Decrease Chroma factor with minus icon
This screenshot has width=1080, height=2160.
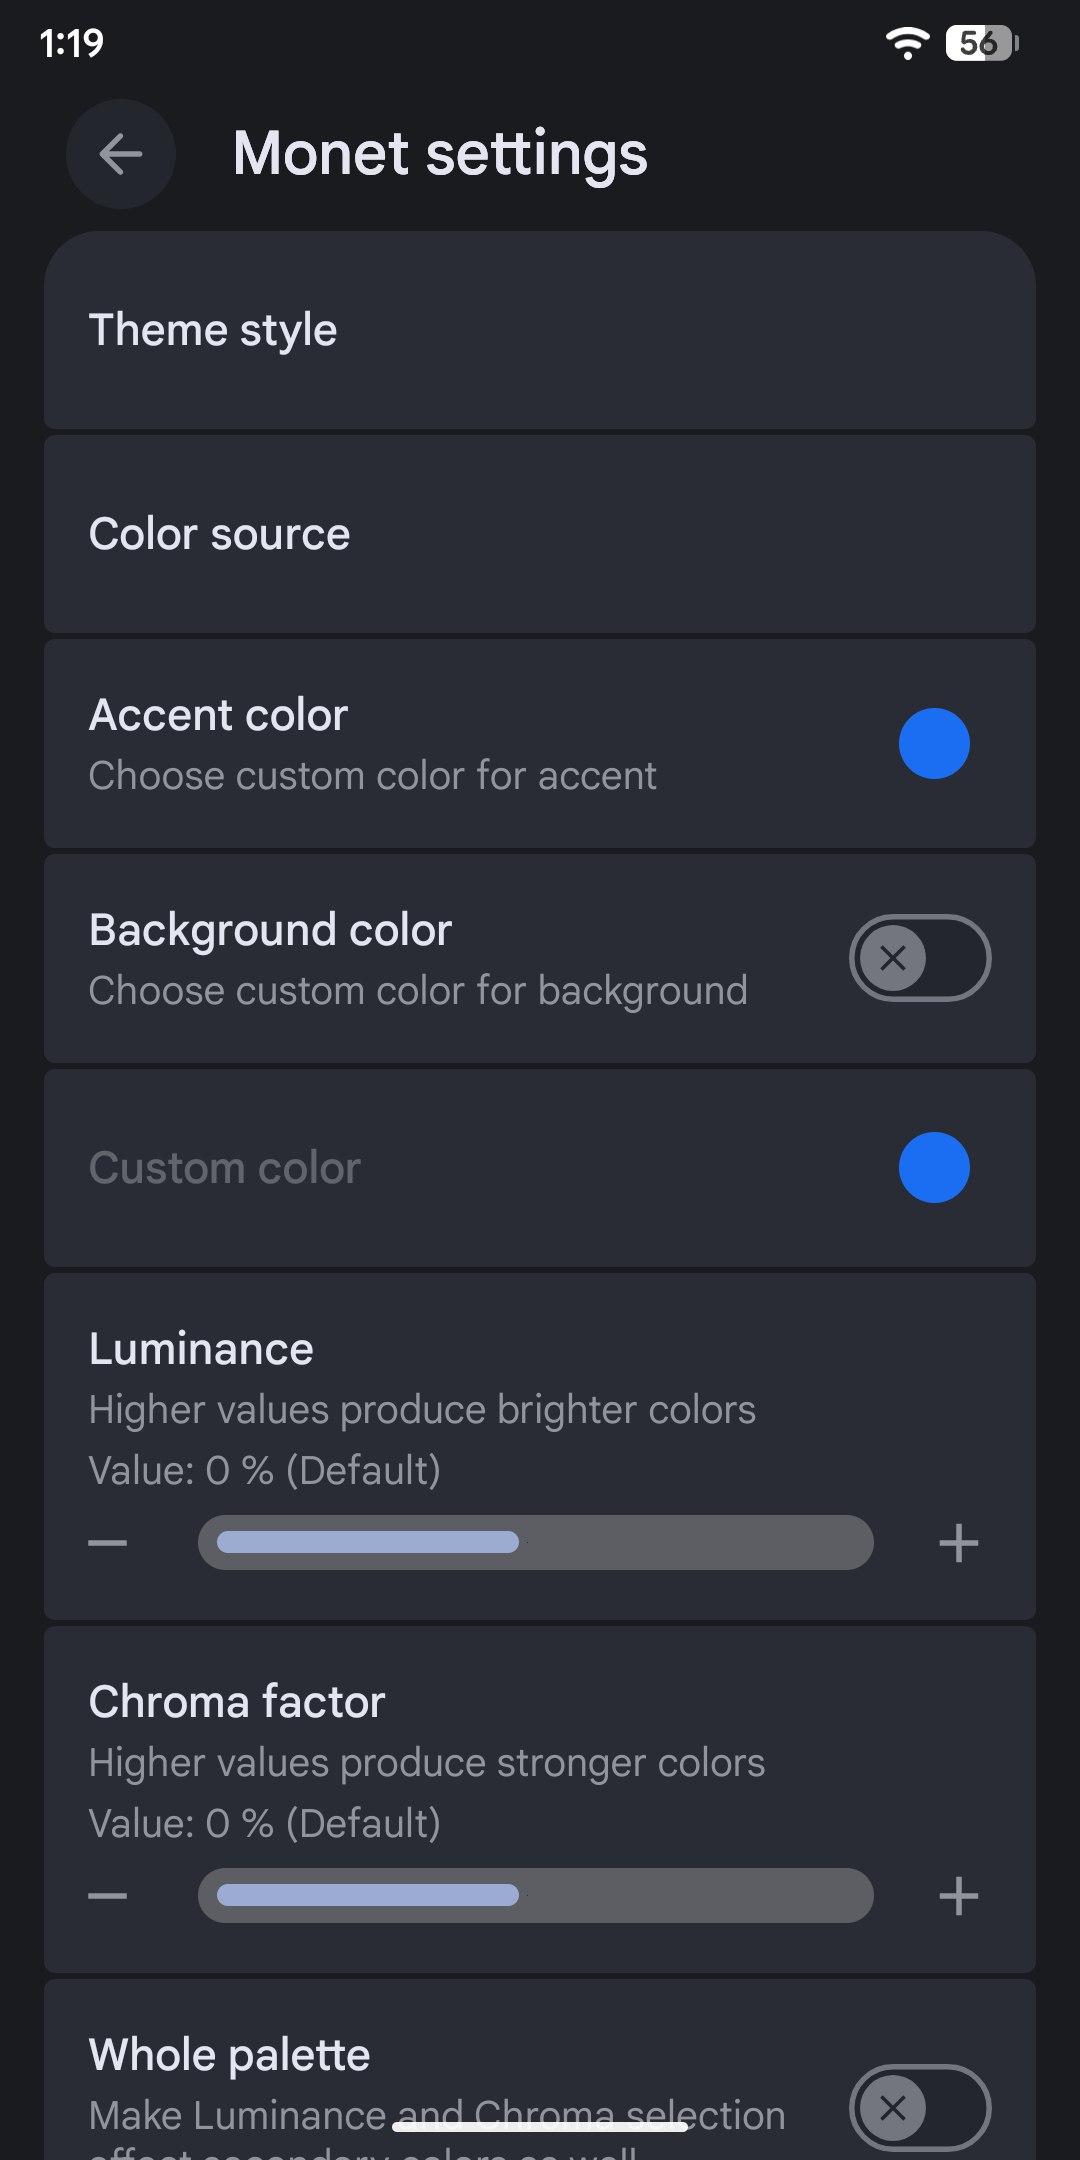point(108,1896)
